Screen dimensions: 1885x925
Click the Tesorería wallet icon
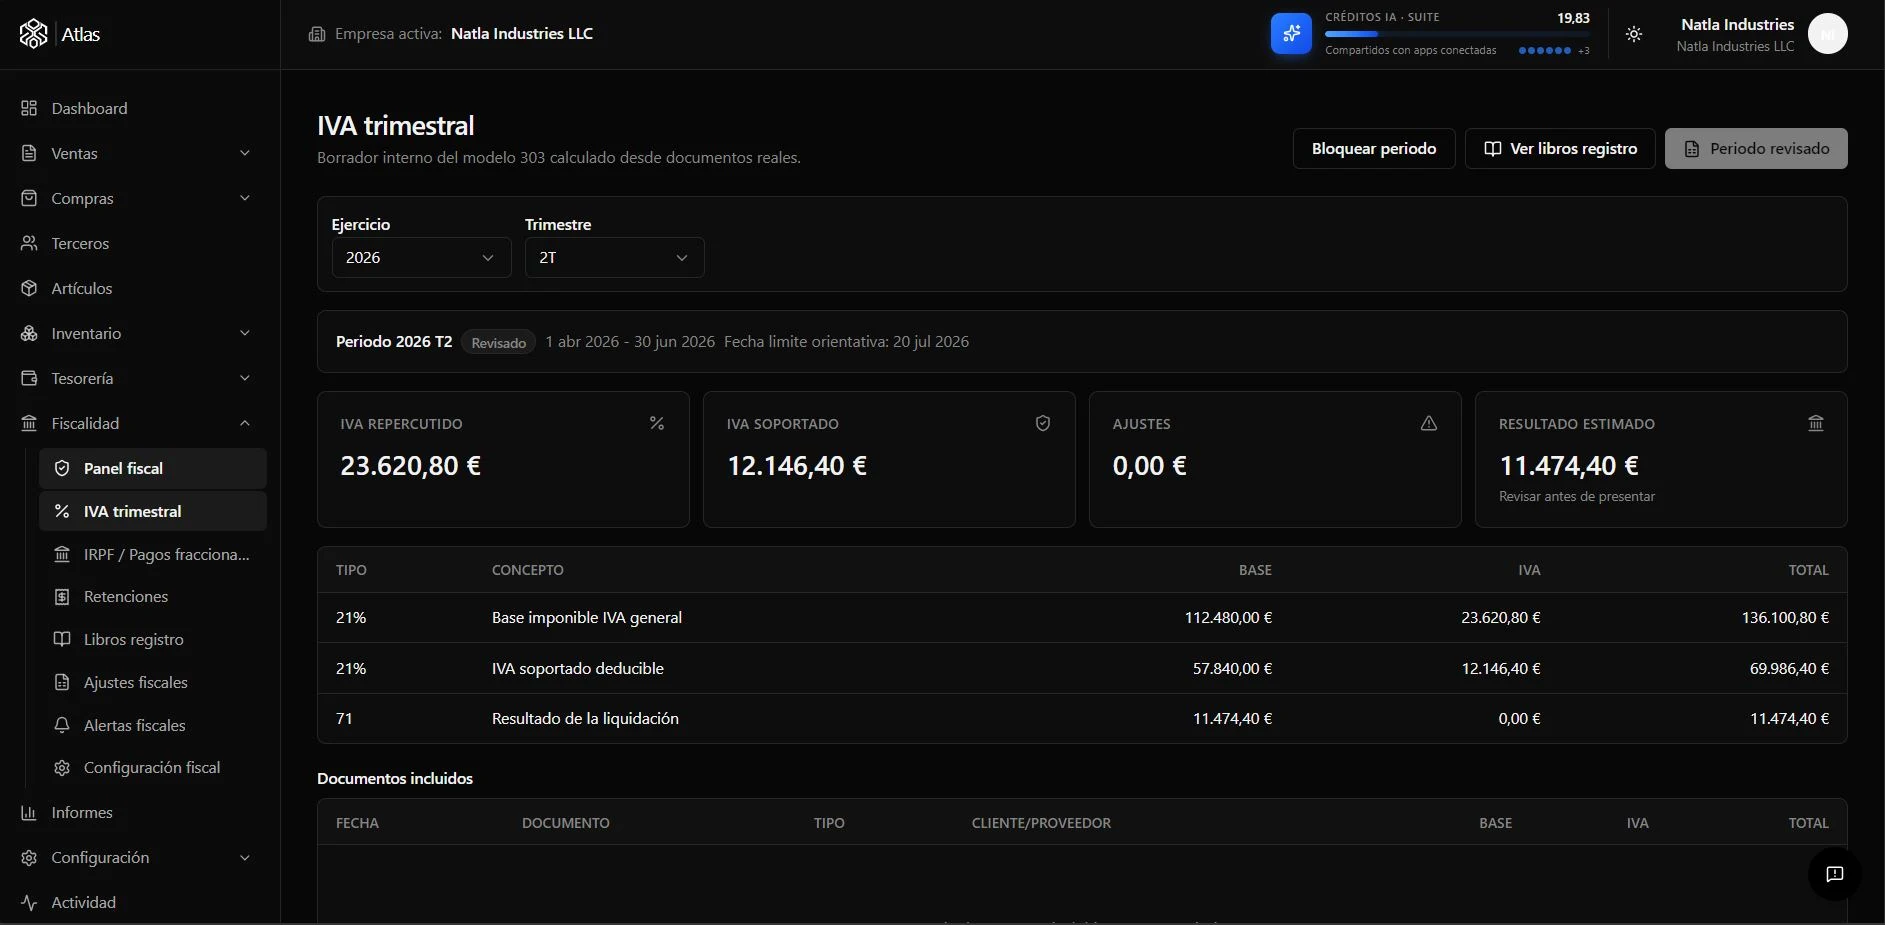coord(29,378)
